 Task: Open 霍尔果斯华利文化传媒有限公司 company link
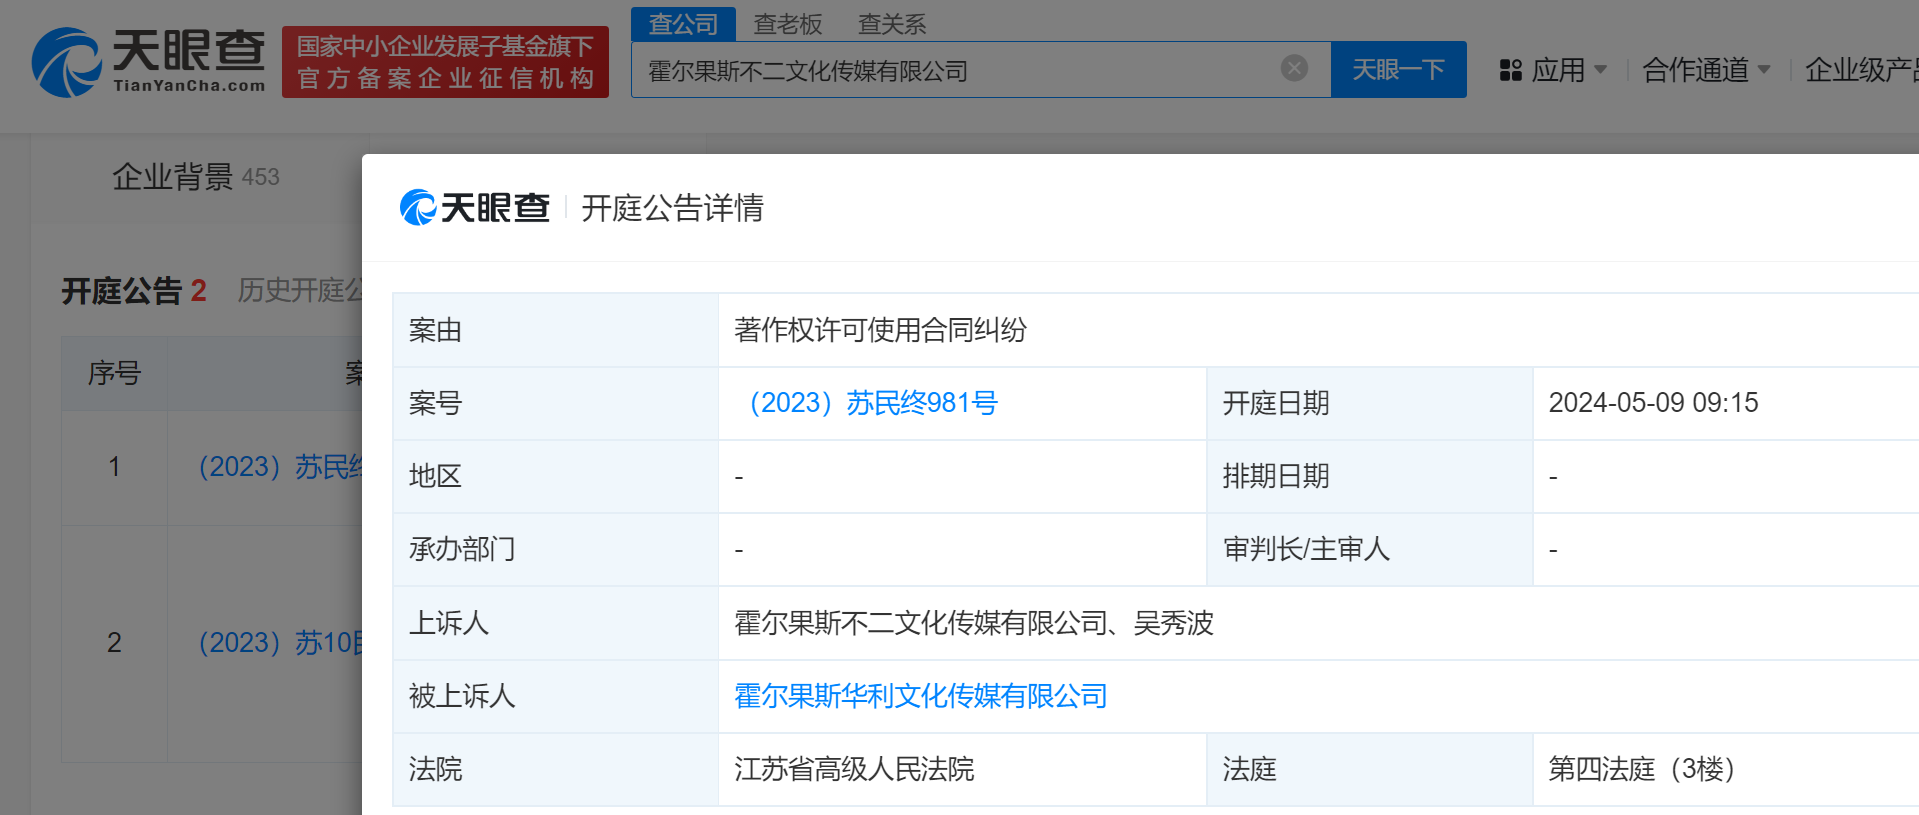point(920,696)
